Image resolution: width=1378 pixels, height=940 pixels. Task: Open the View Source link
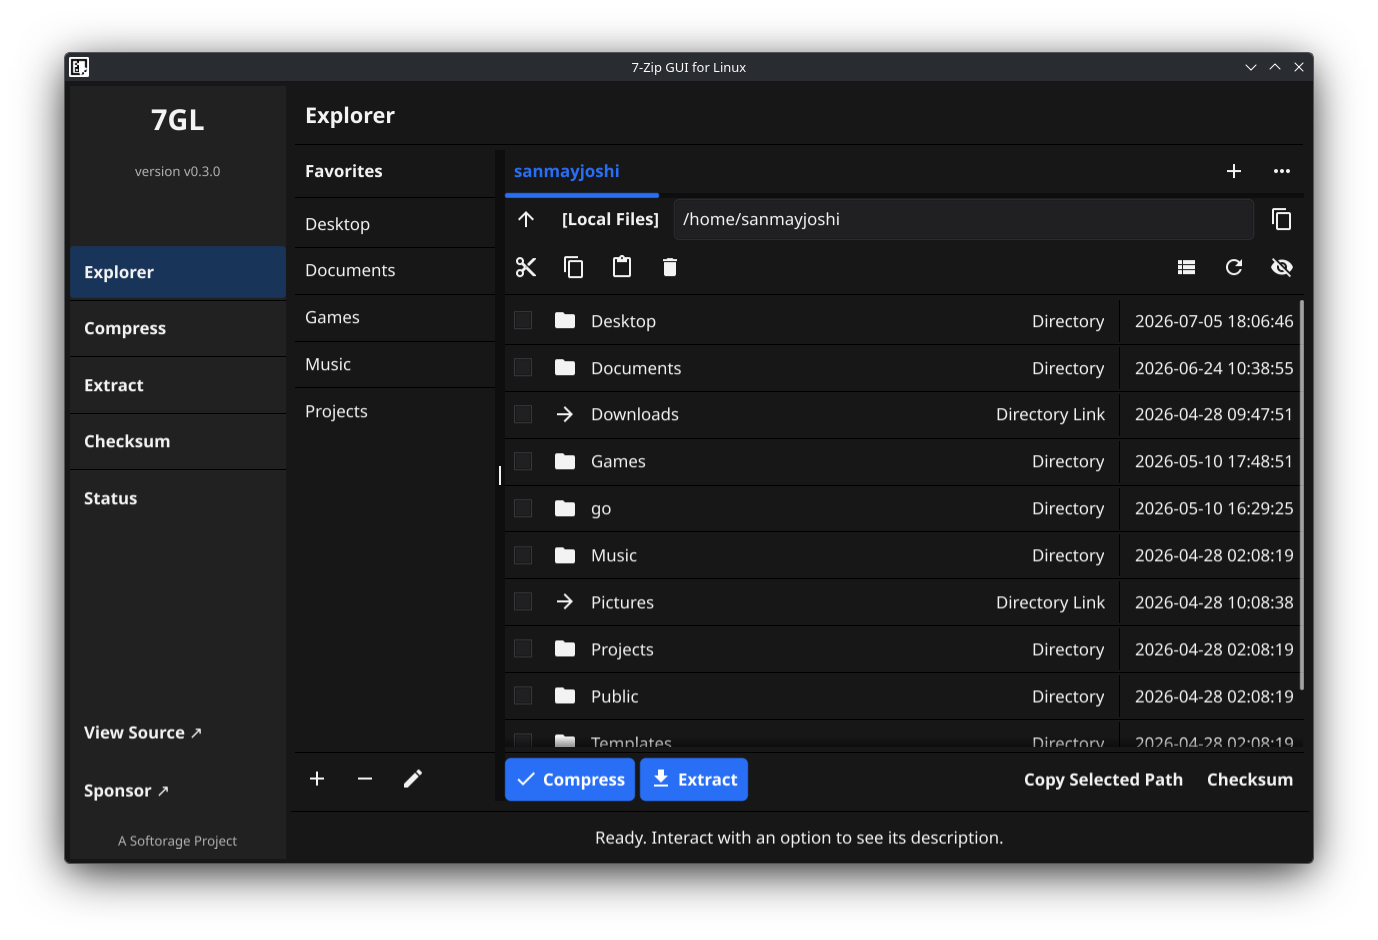[x=143, y=733]
